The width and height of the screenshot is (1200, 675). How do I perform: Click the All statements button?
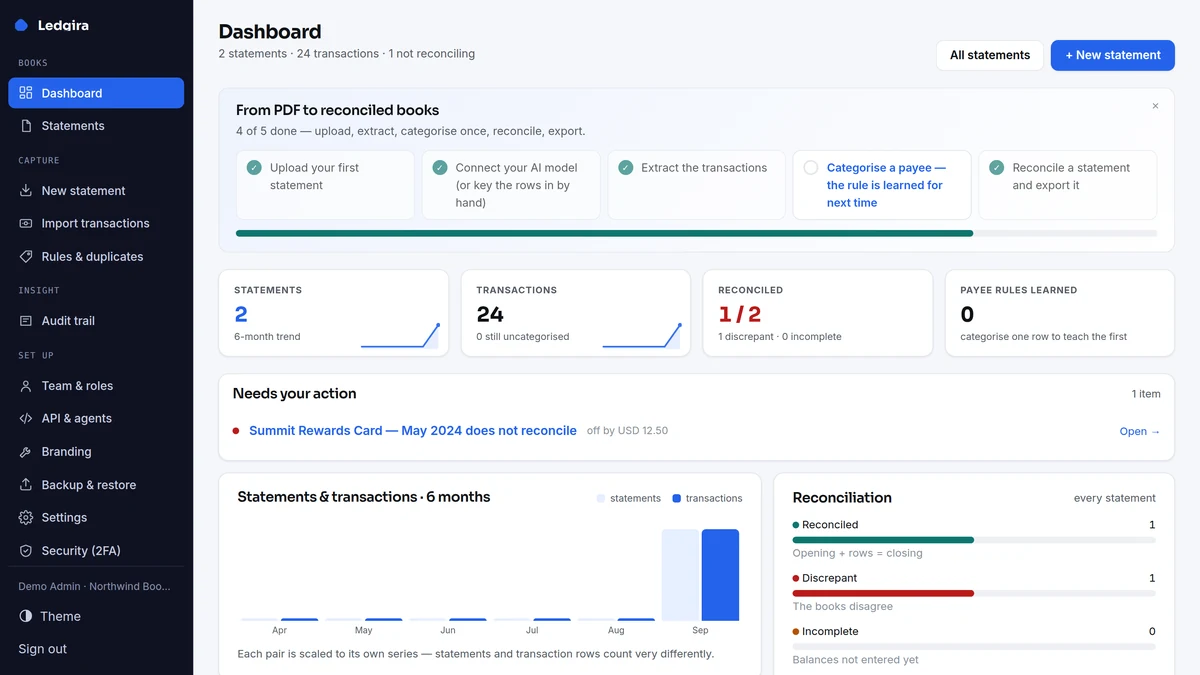pos(990,55)
